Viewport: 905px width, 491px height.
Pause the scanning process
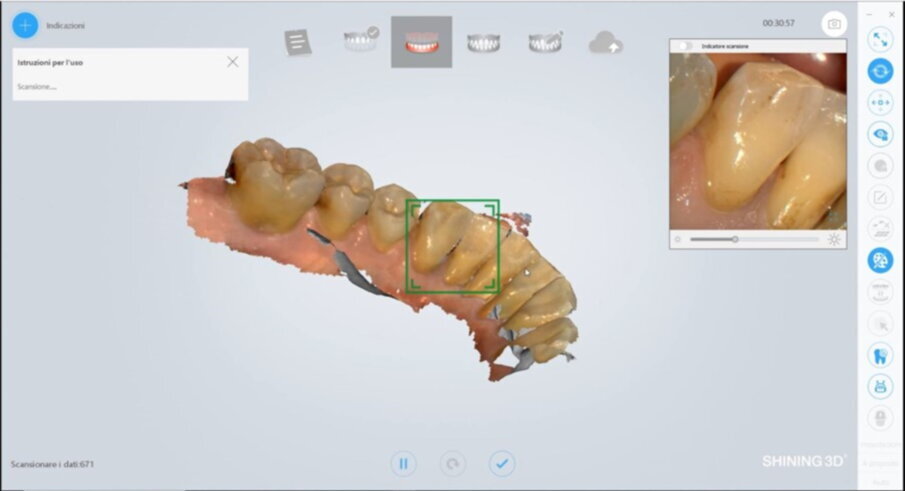pos(403,463)
